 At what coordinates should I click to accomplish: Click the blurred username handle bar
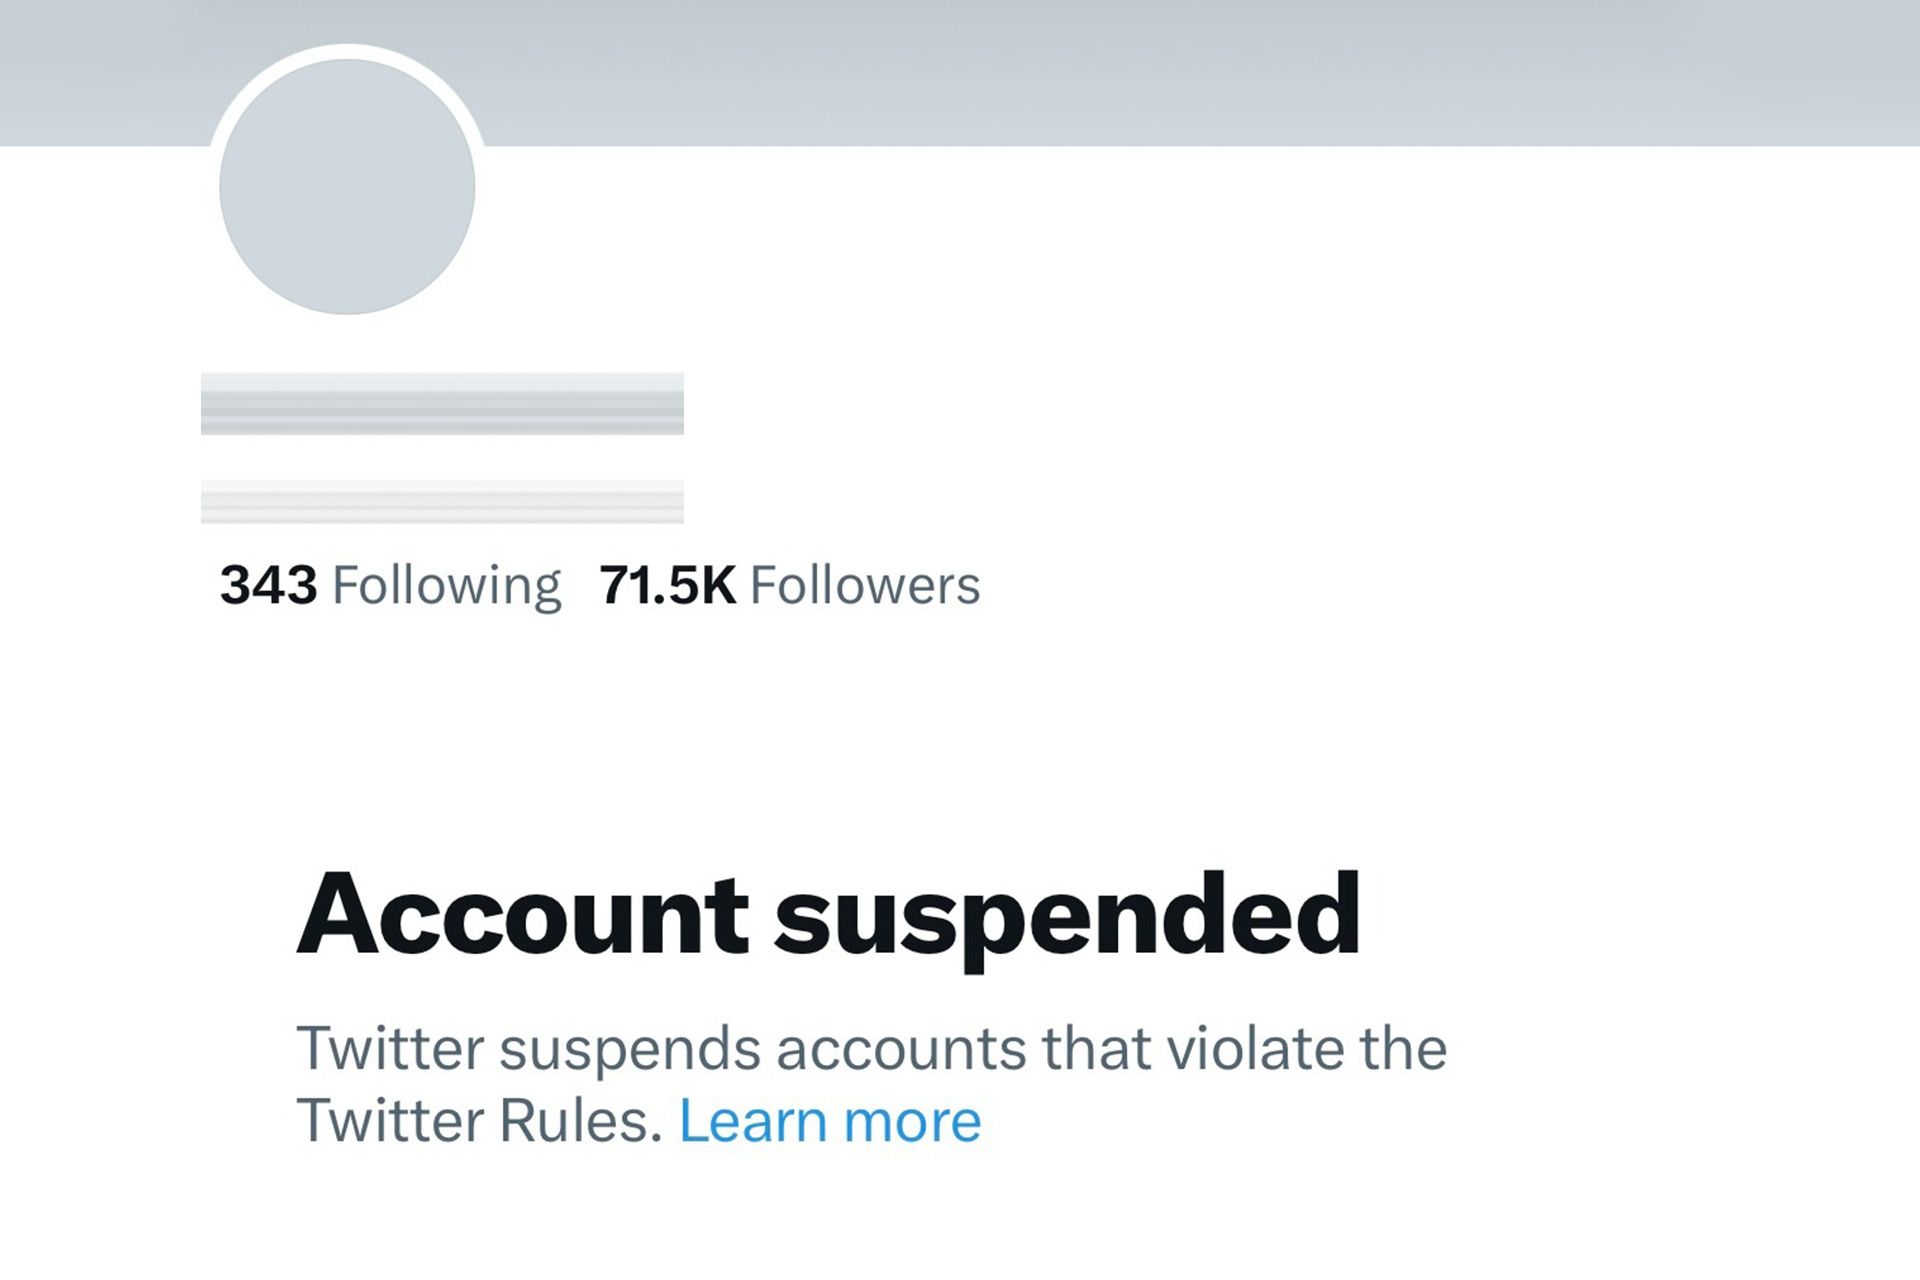[x=442, y=502]
